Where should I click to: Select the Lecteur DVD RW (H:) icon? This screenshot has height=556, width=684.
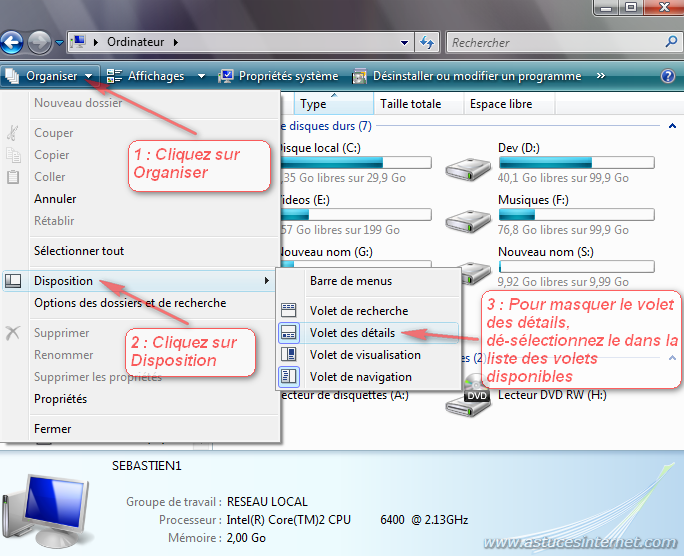click(x=468, y=395)
